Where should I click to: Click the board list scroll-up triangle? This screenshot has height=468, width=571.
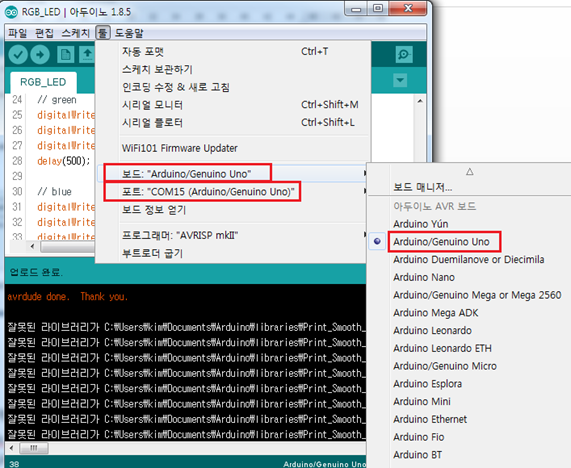tap(469, 172)
